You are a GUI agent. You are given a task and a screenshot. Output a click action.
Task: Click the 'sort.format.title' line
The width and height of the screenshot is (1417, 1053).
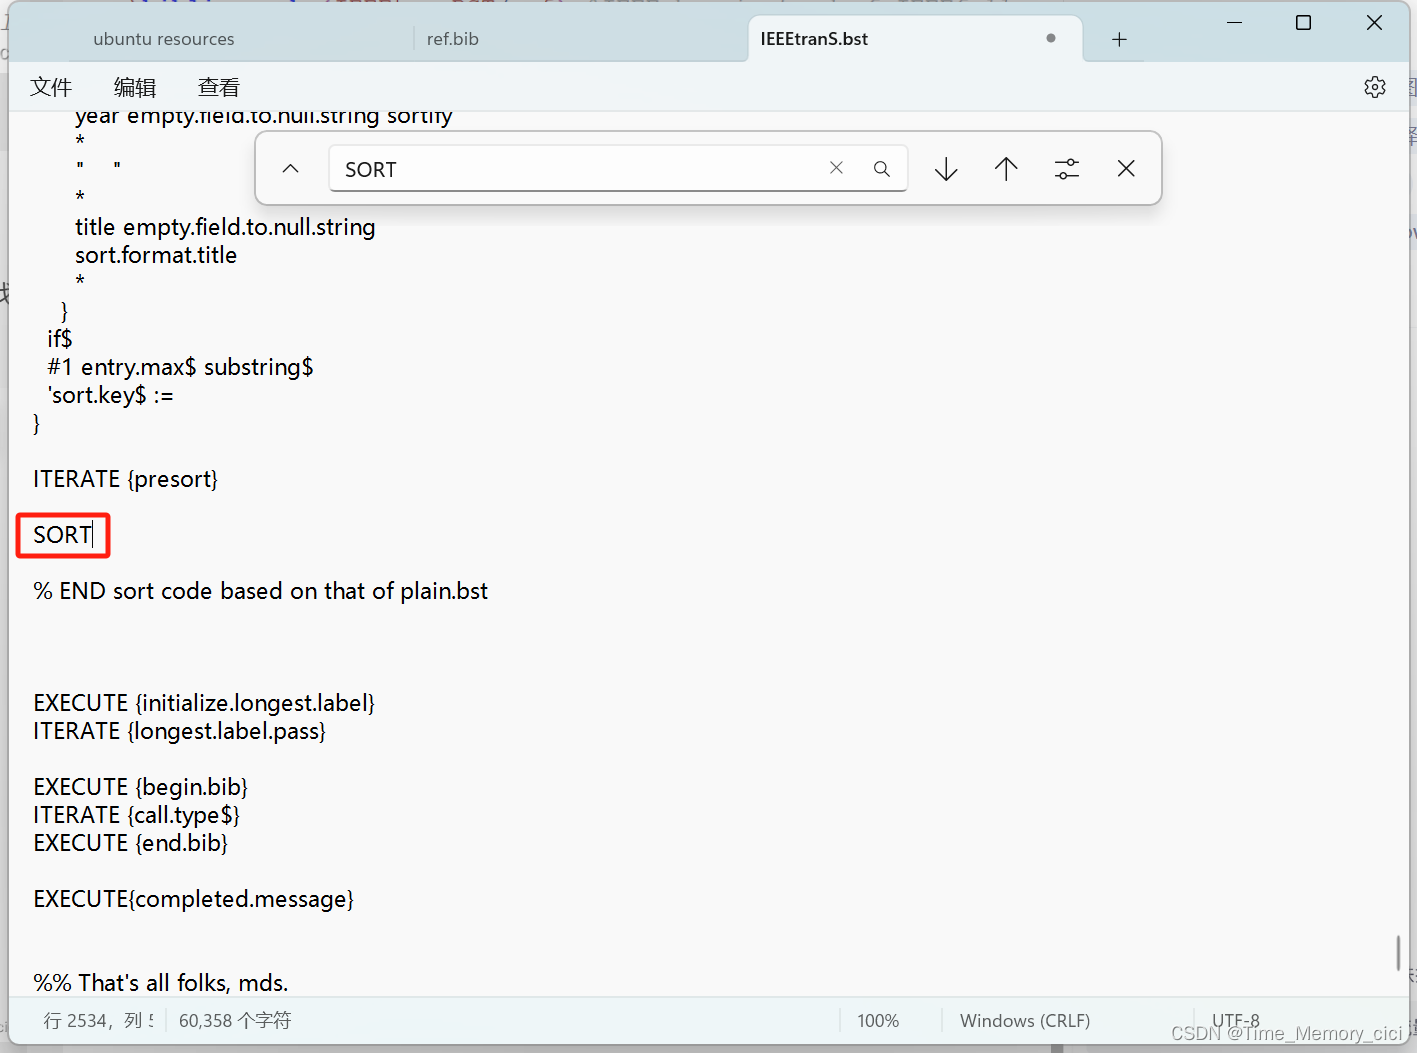click(x=156, y=255)
